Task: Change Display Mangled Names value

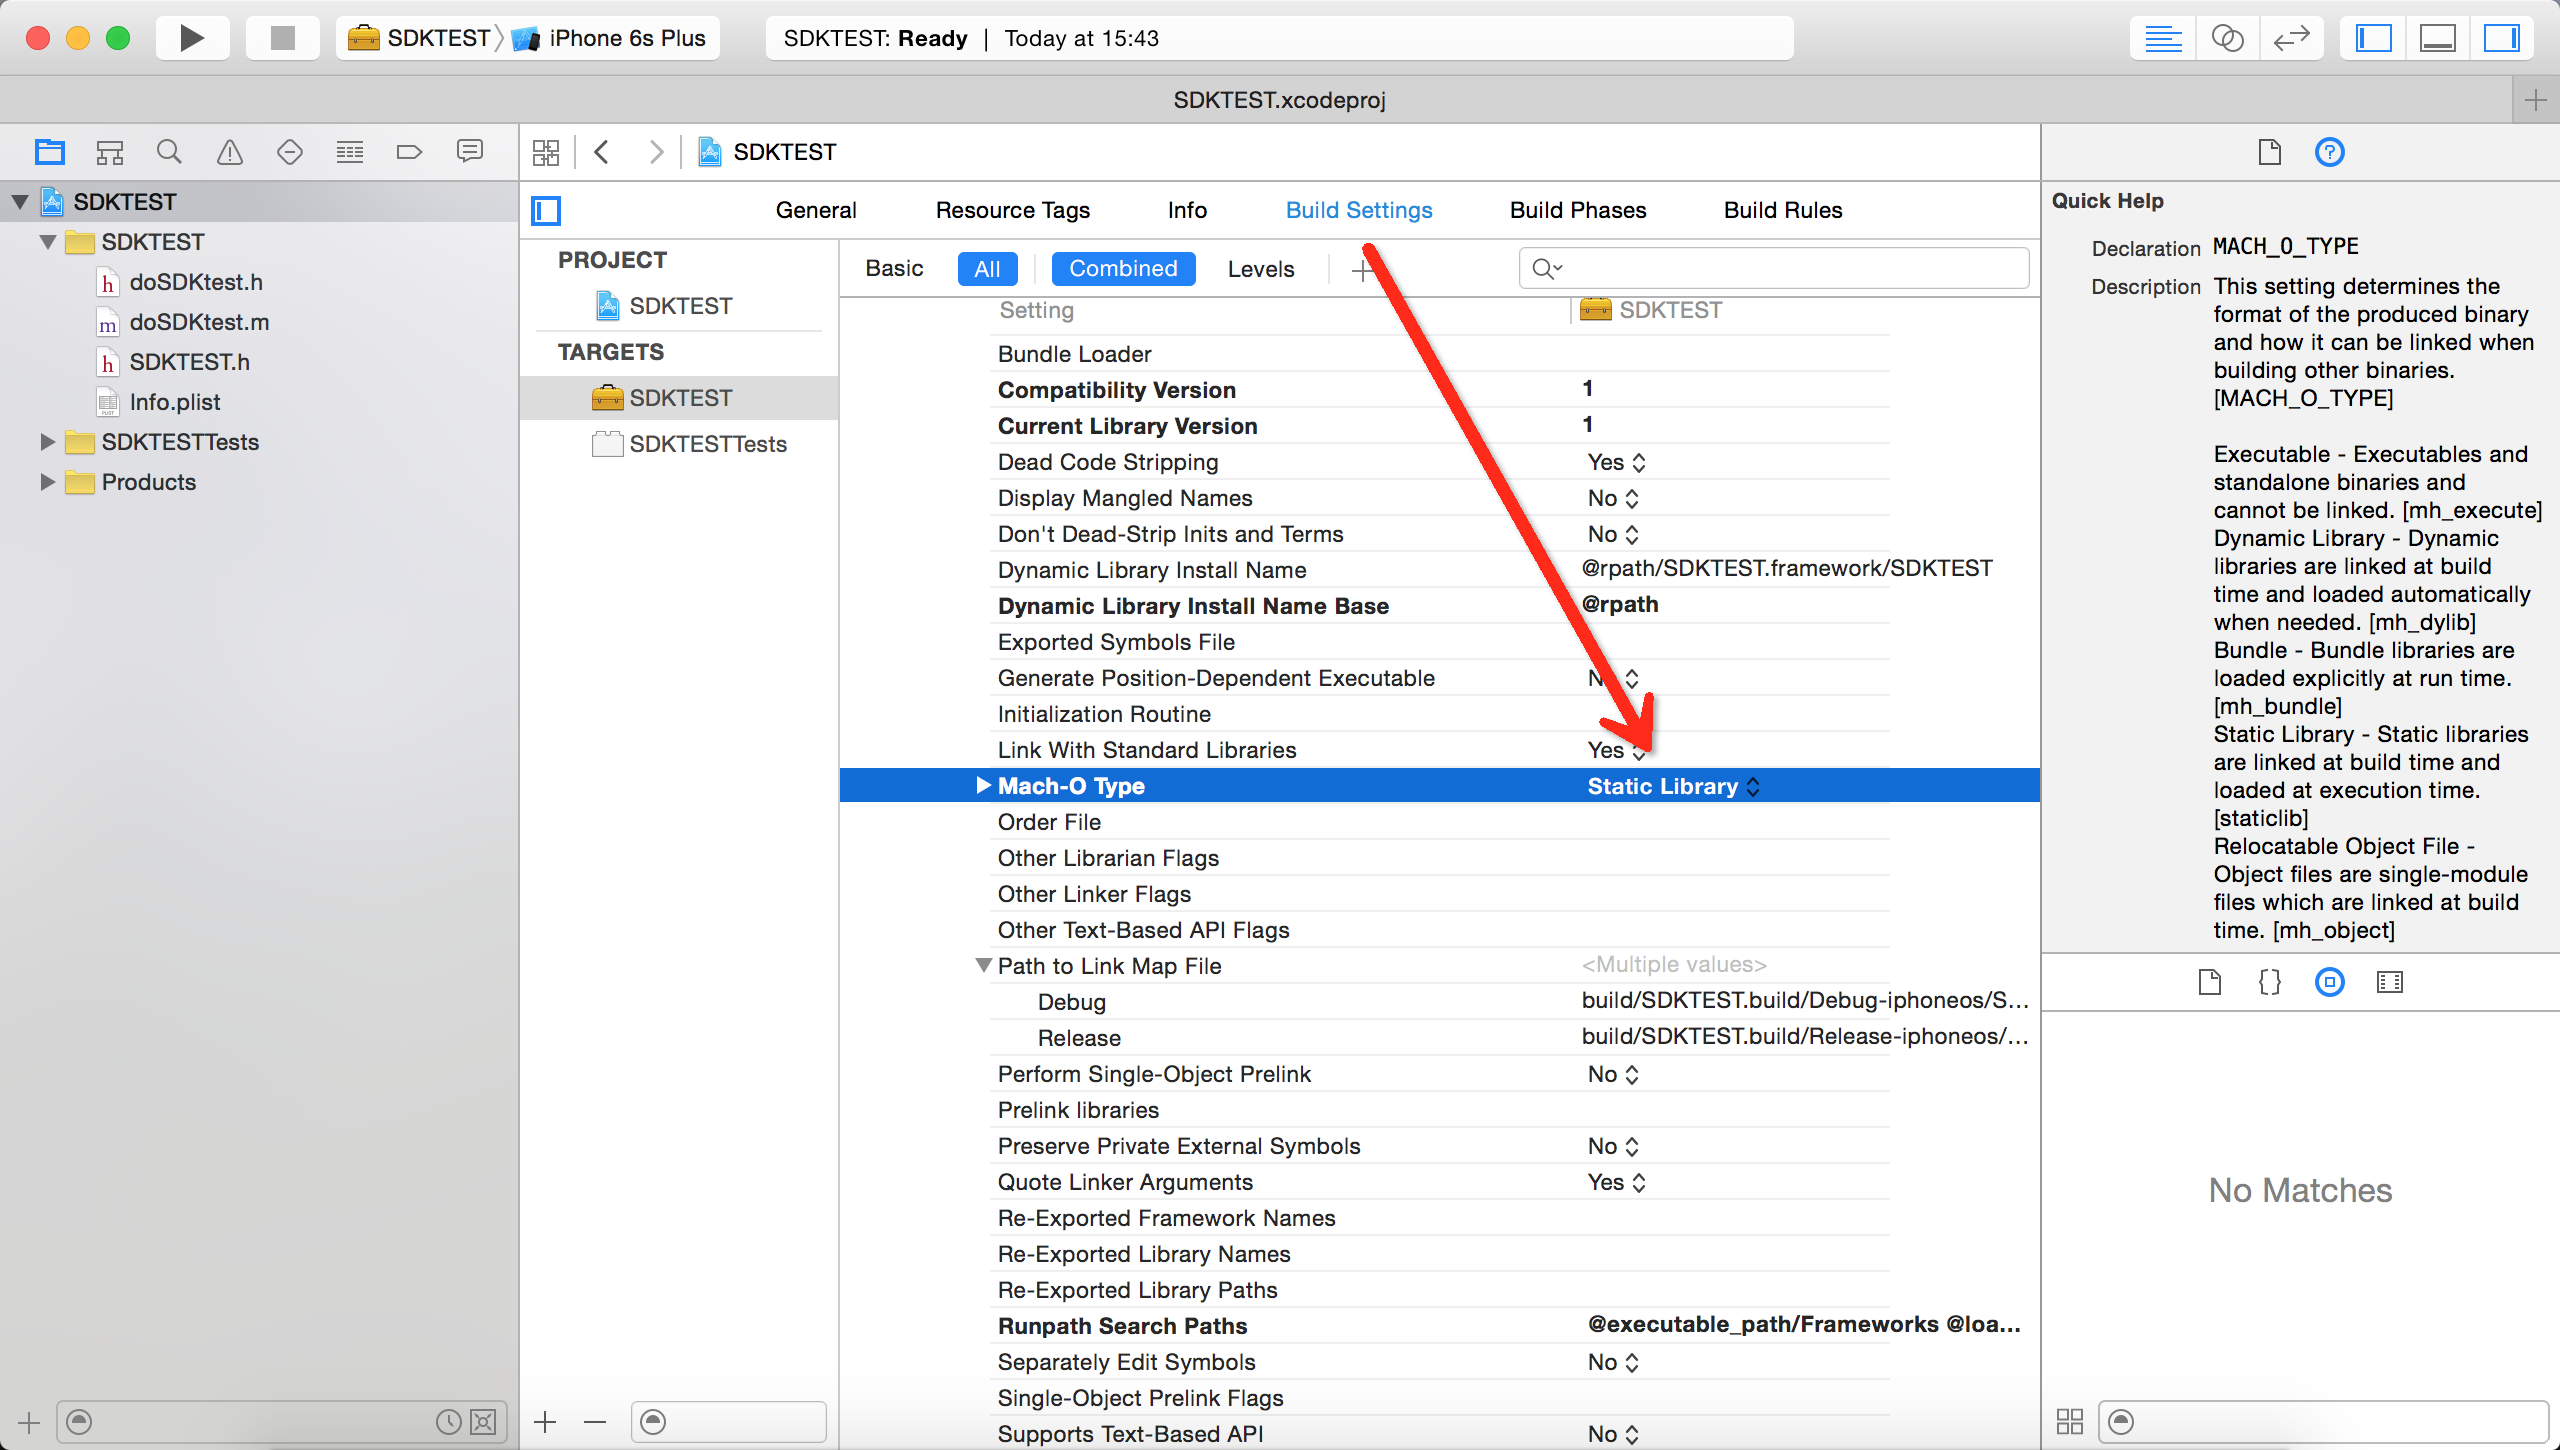Action: 1613,498
